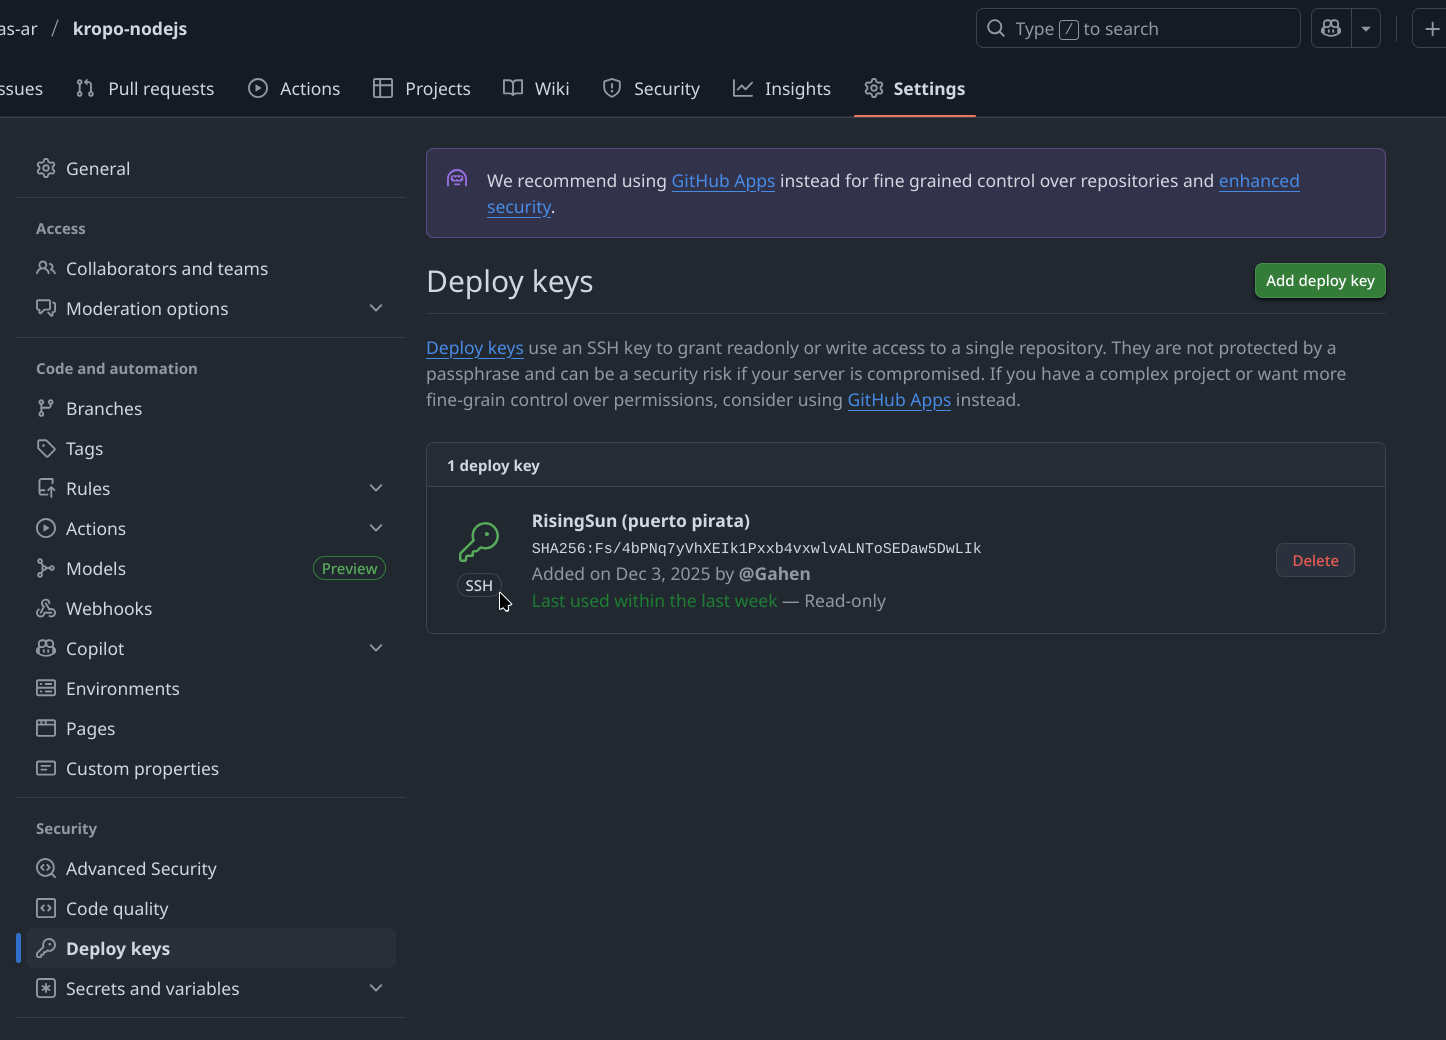Click the Pages browser icon
The image size is (1446, 1040).
coord(46,728)
